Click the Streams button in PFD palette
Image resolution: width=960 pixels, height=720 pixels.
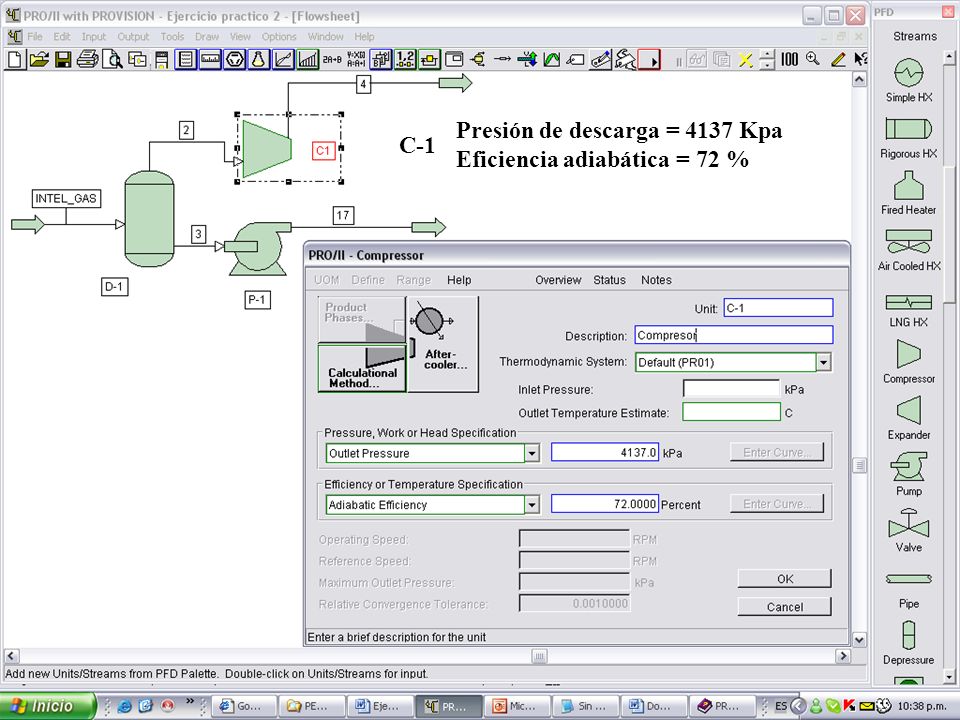915,36
